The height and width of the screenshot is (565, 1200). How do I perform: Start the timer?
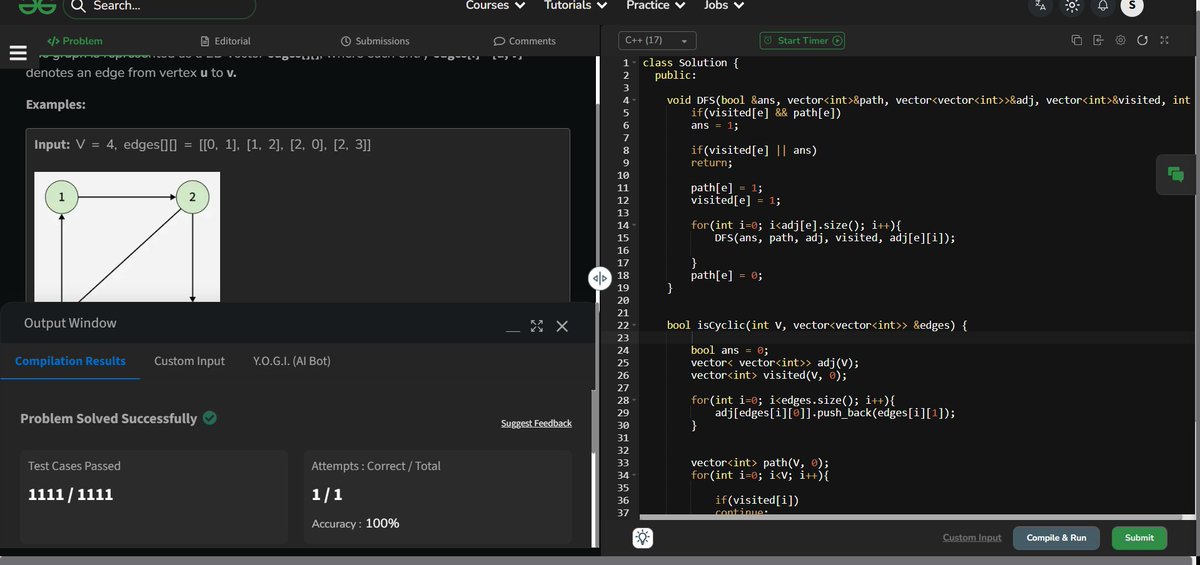coord(803,41)
